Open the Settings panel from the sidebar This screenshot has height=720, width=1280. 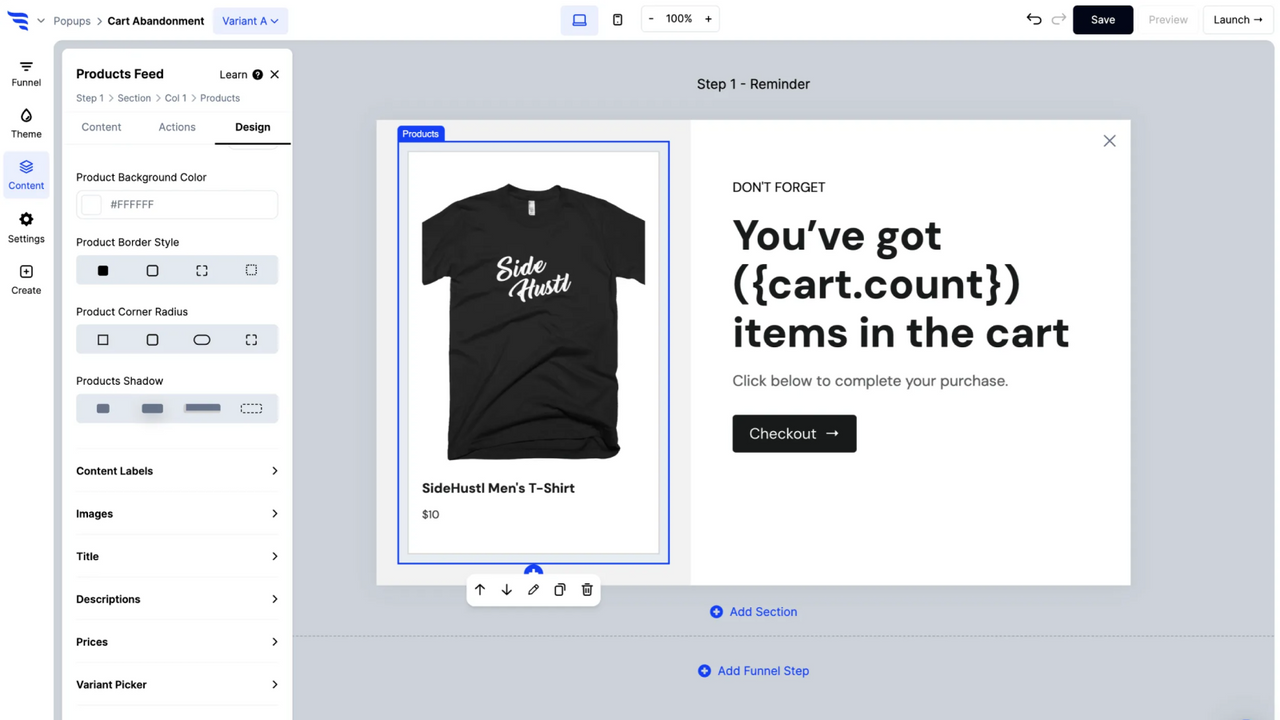tap(25, 225)
